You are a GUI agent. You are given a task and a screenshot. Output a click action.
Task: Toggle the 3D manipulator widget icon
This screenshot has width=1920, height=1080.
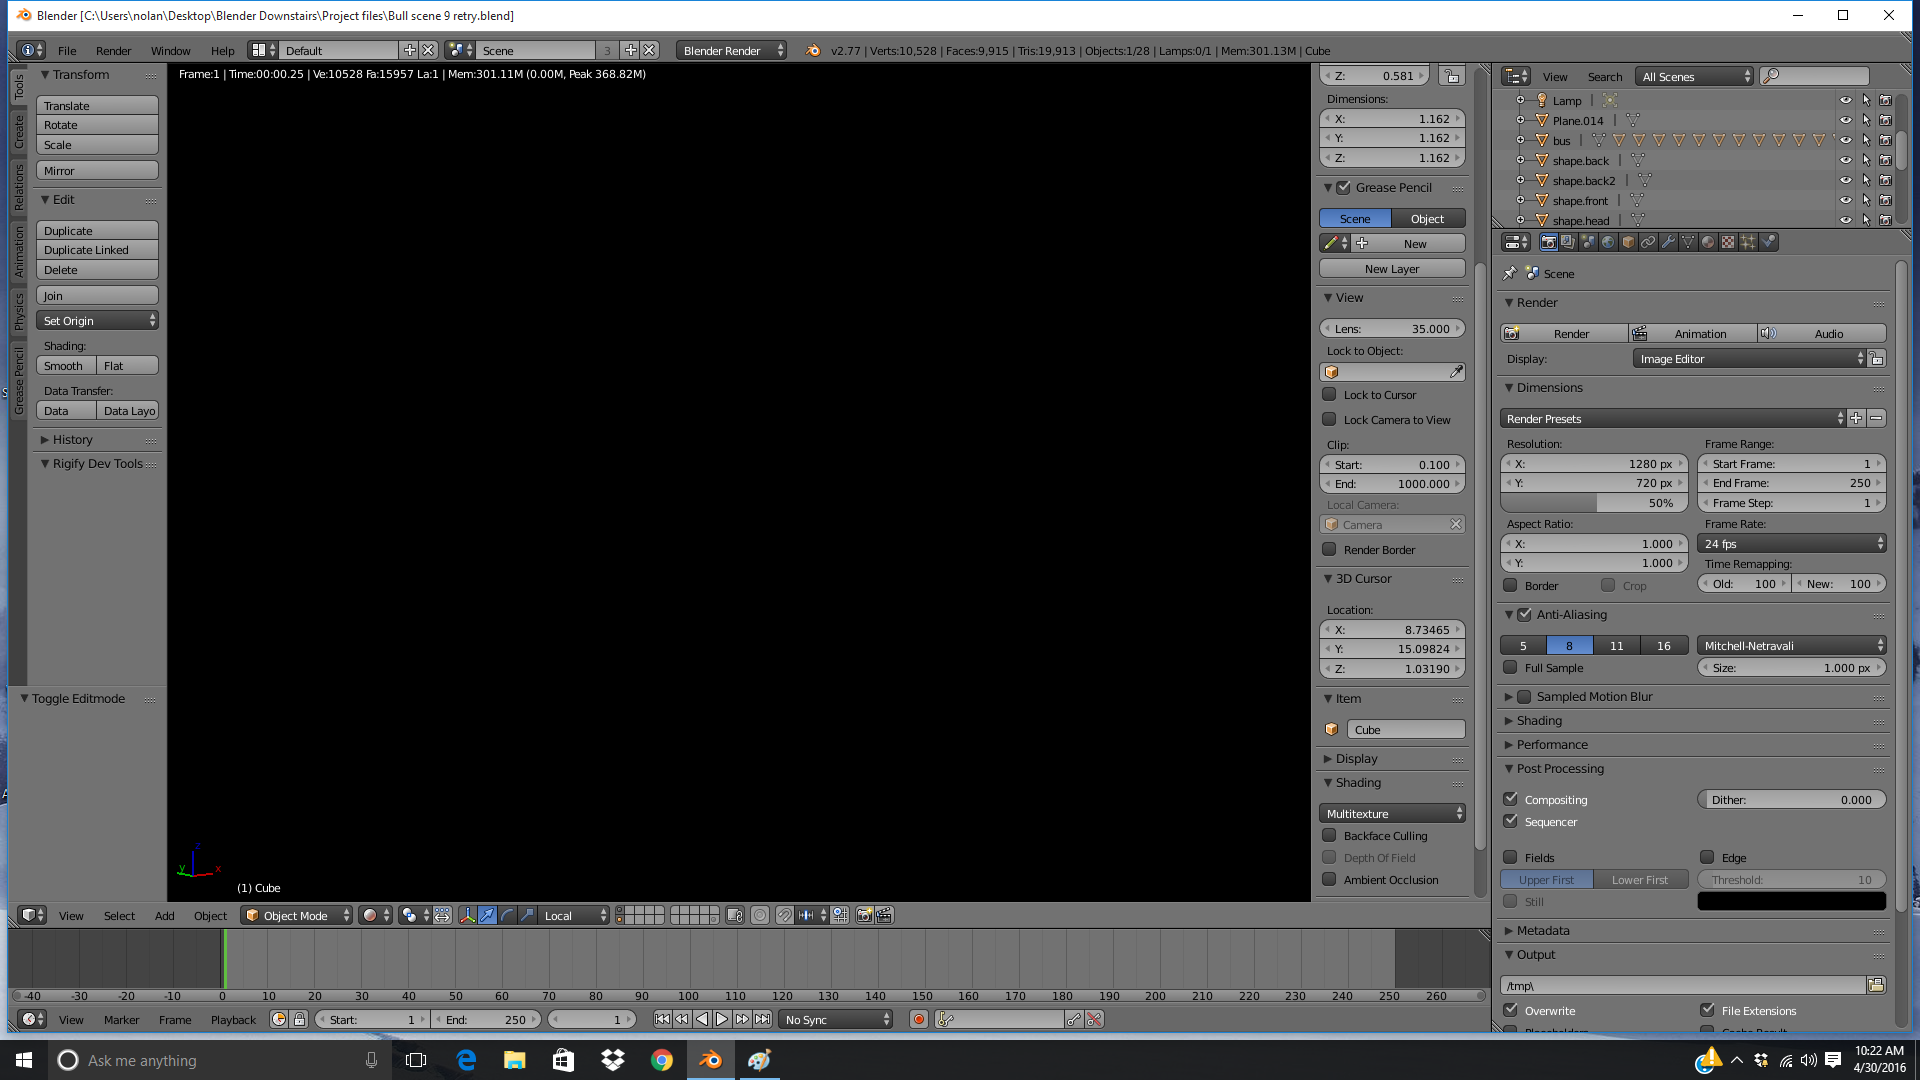click(467, 915)
